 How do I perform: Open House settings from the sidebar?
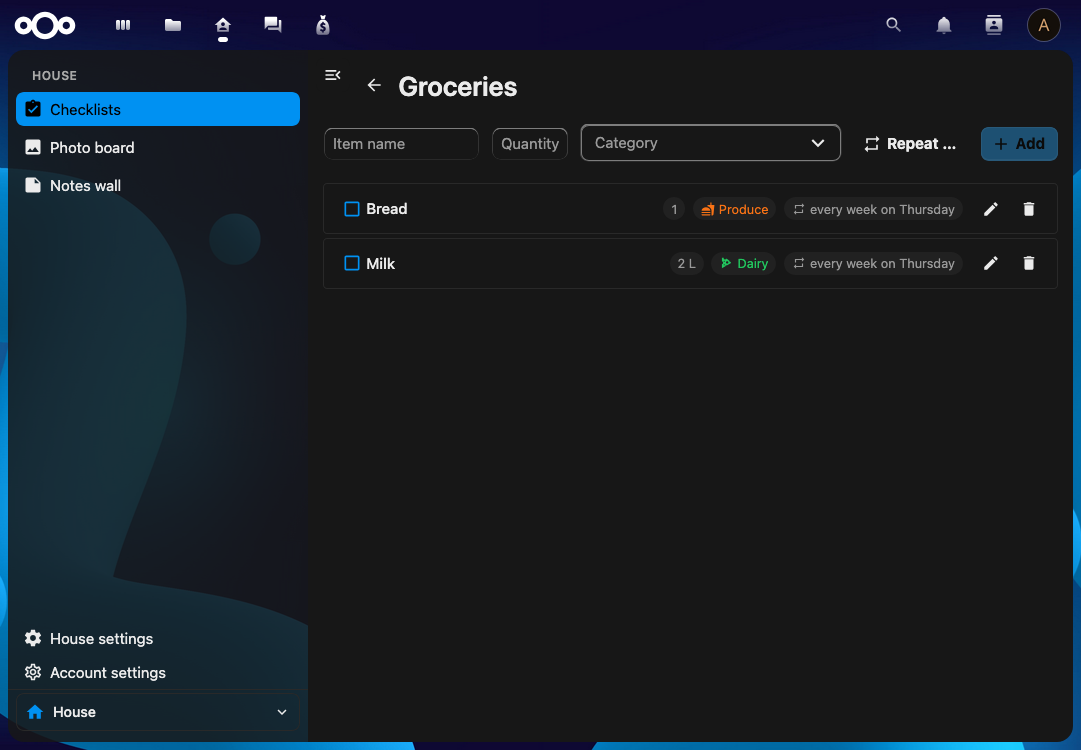point(100,638)
